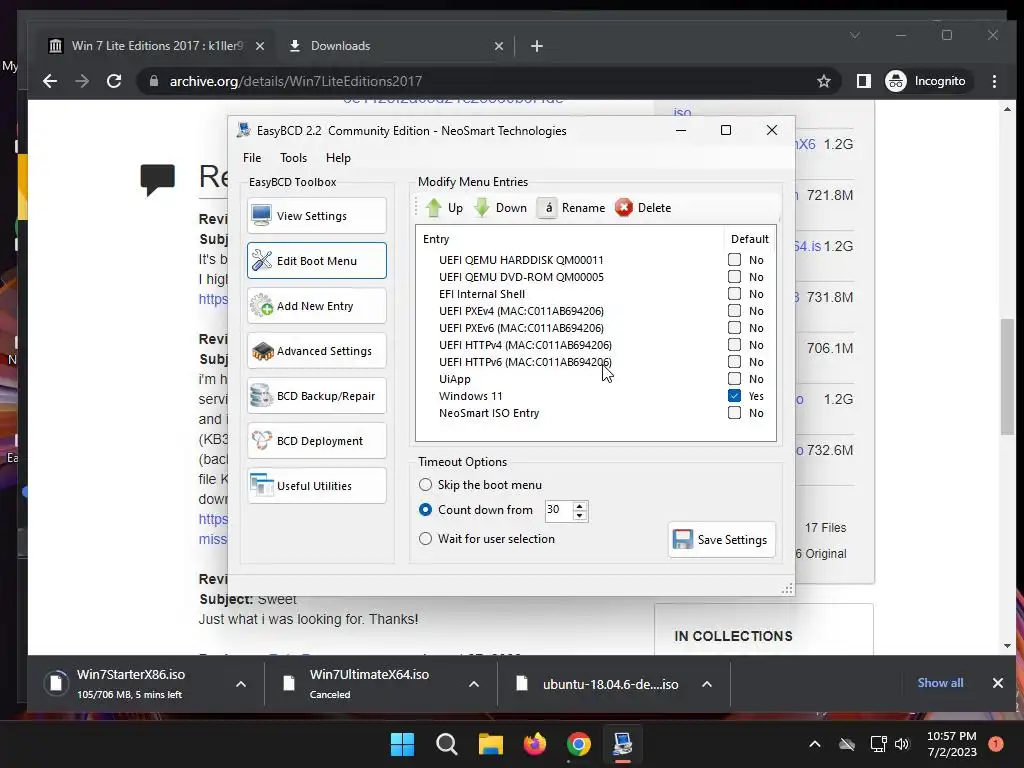1024x768 pixels.
Task: Switch to the Downloads browser tab
Action: [396, 46]
